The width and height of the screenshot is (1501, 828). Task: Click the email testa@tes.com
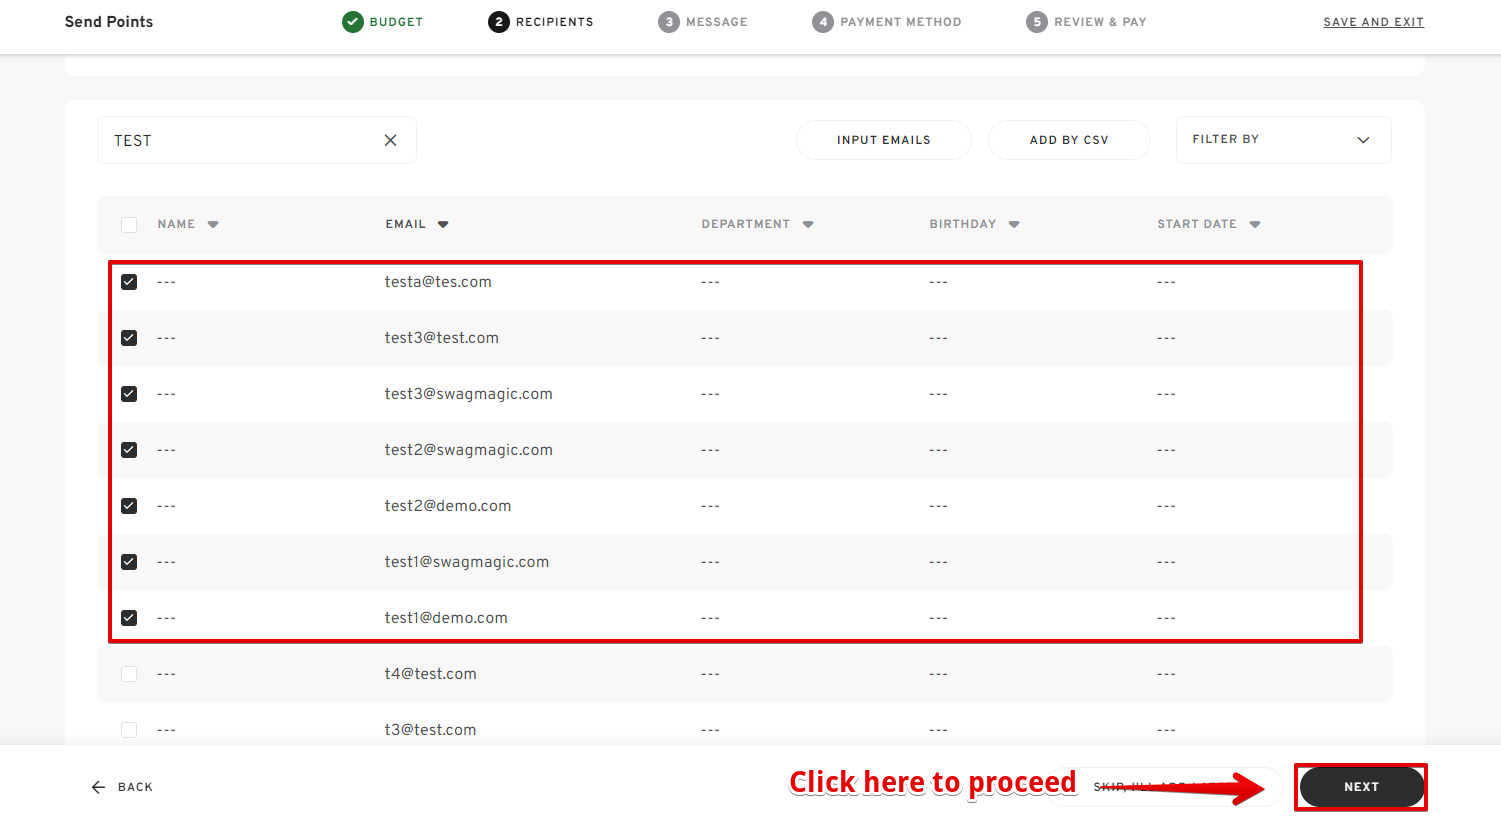point(438,282)
